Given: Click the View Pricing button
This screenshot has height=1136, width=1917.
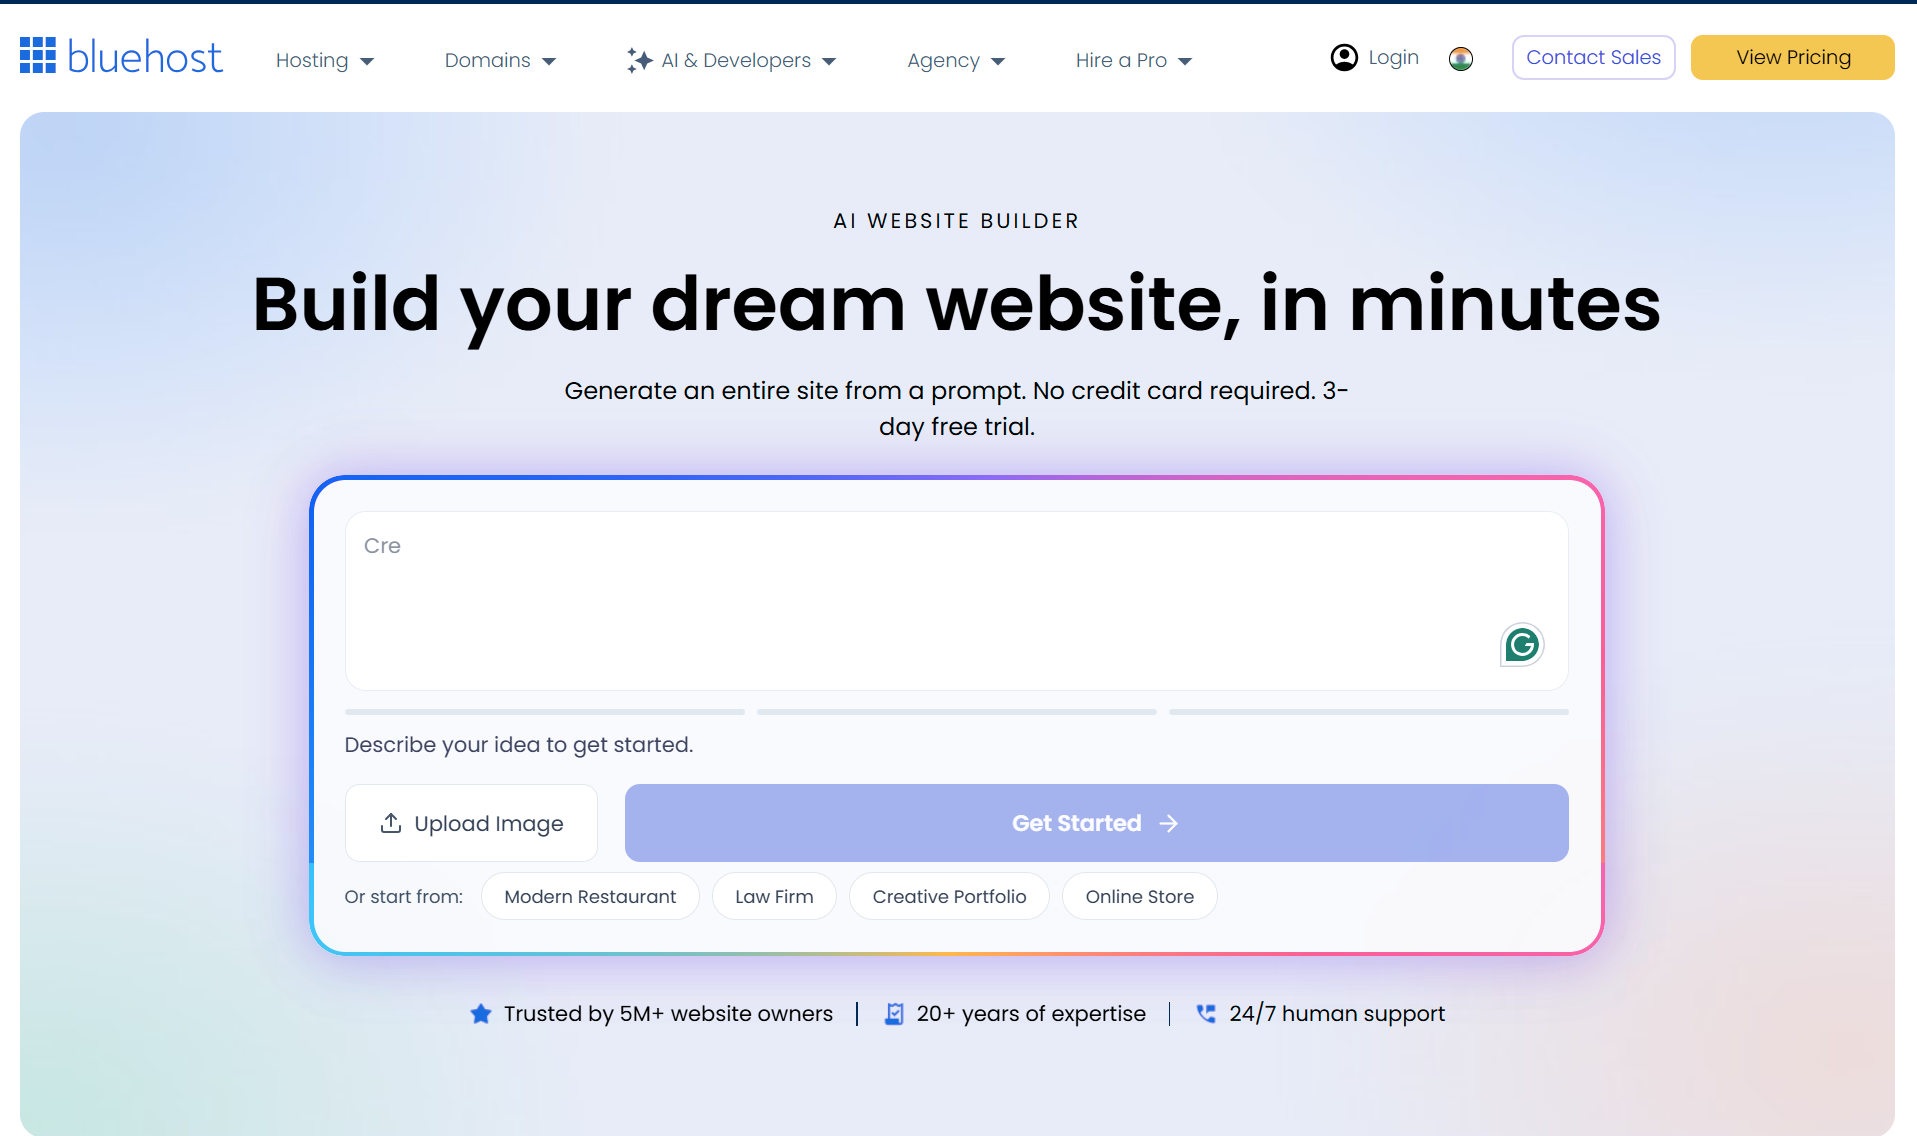Looking at the screenshot, I should tap(1792, 57).
